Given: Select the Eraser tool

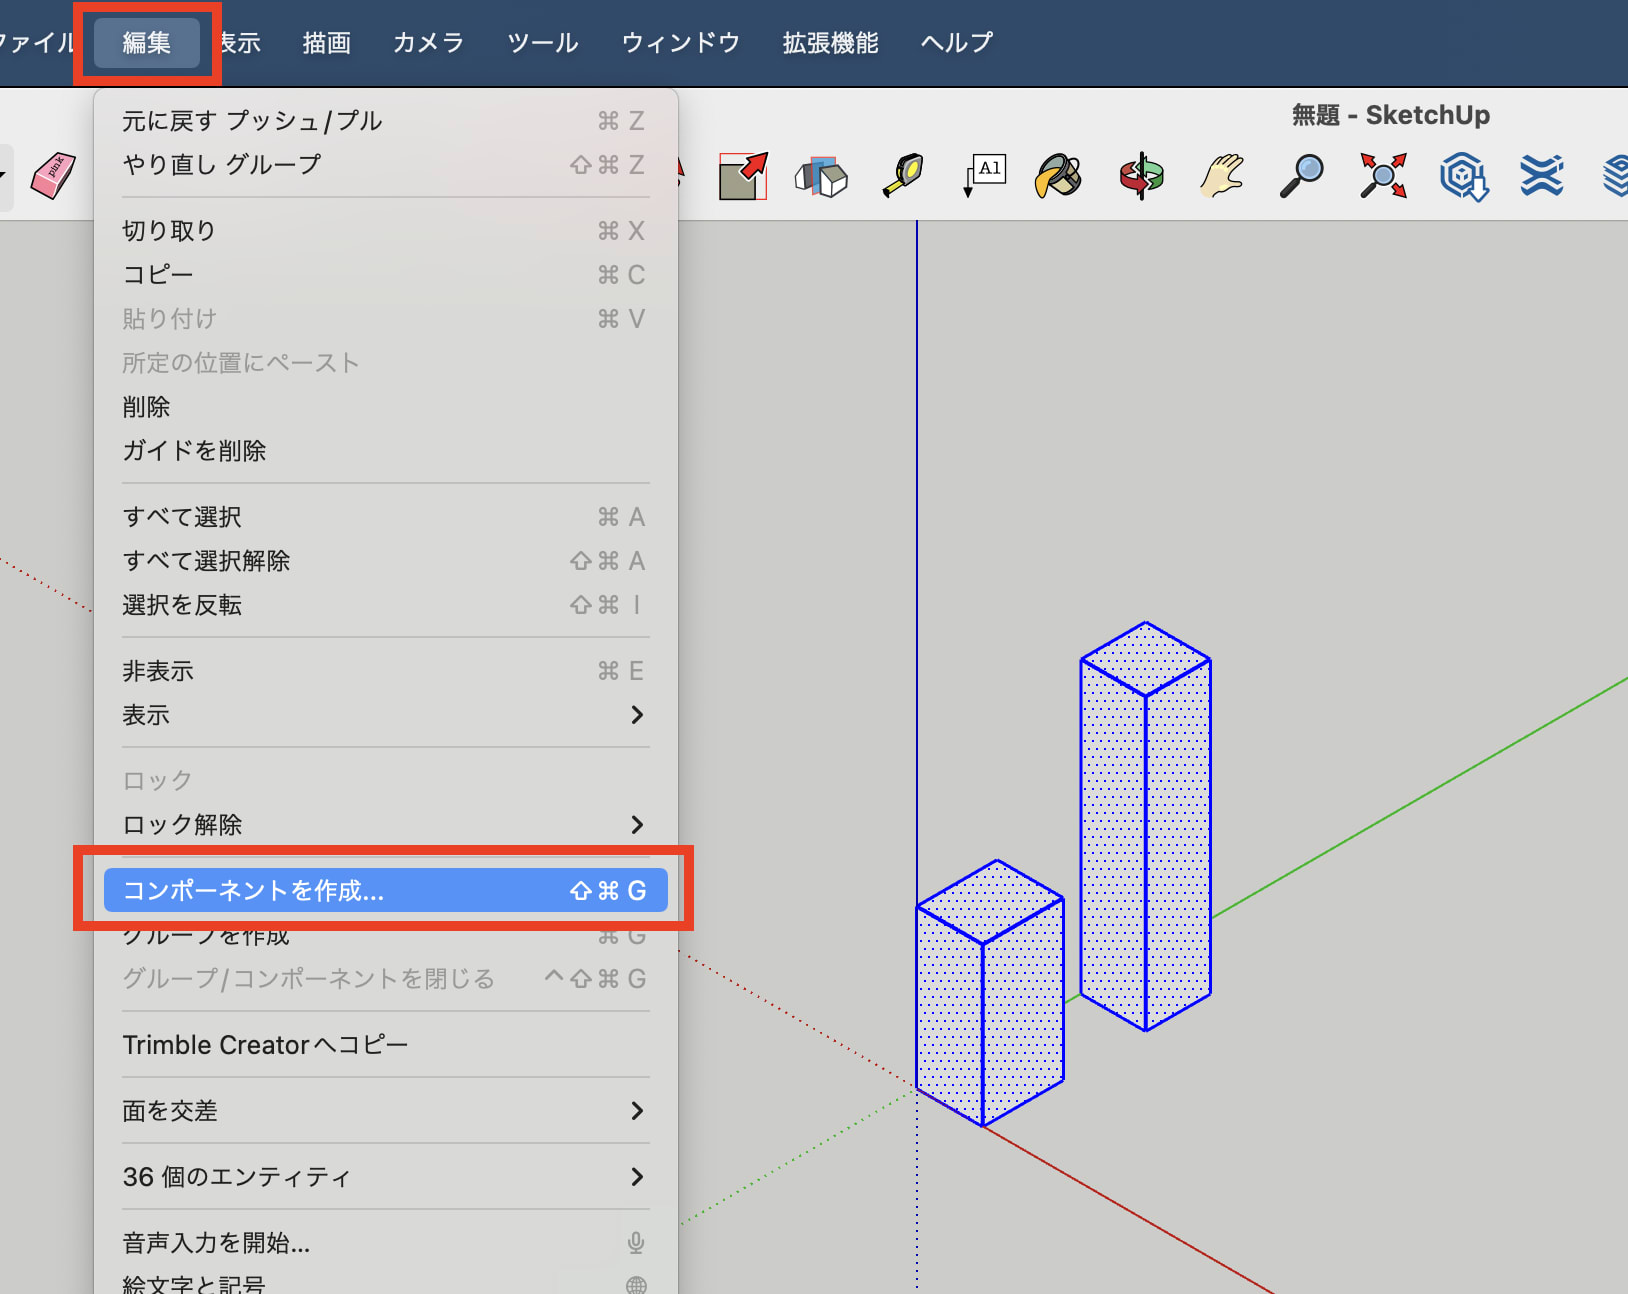Looking at the screenshot, I should click(50, 176).
